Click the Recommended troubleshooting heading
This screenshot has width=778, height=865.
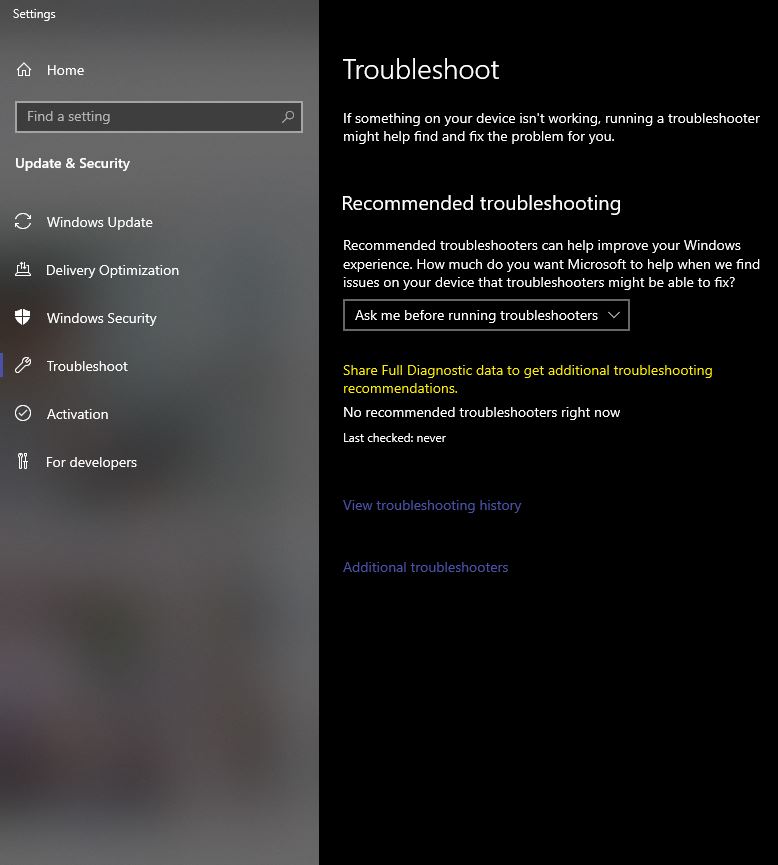tap(481, 203)
